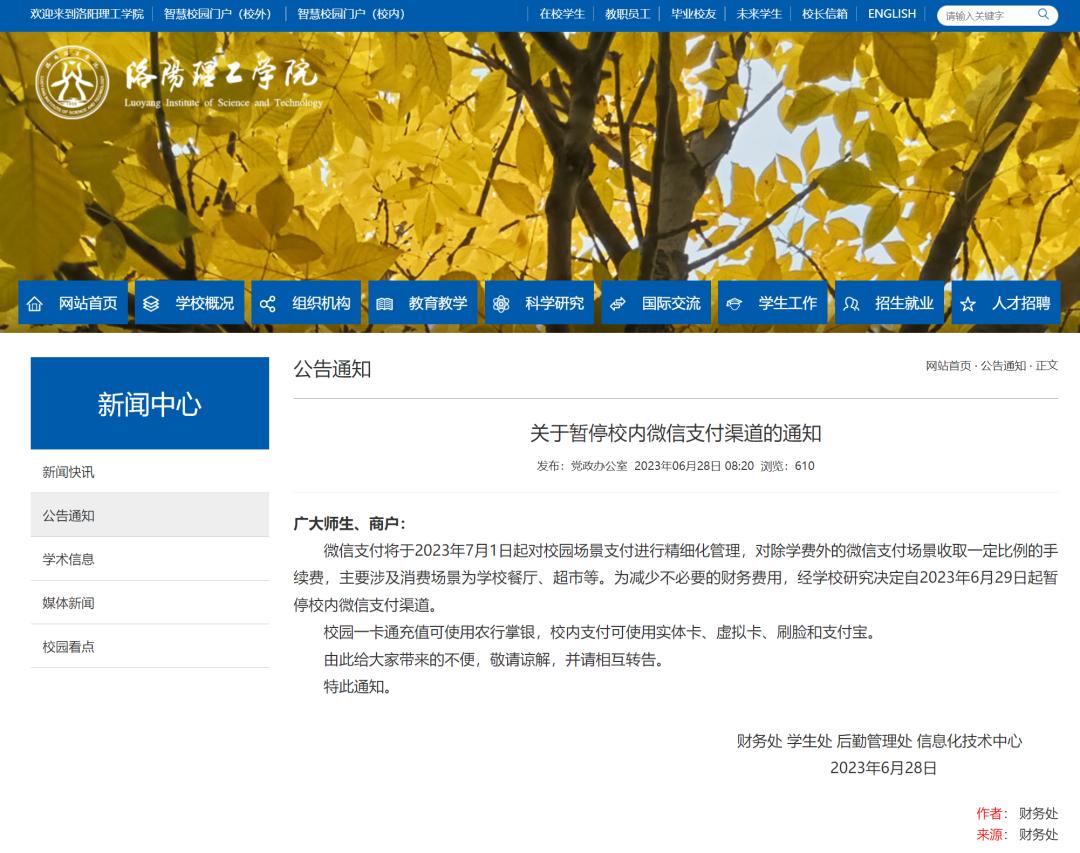Click the ENGLISH language link
The image size is (1080, 853).
coord(890,14)
